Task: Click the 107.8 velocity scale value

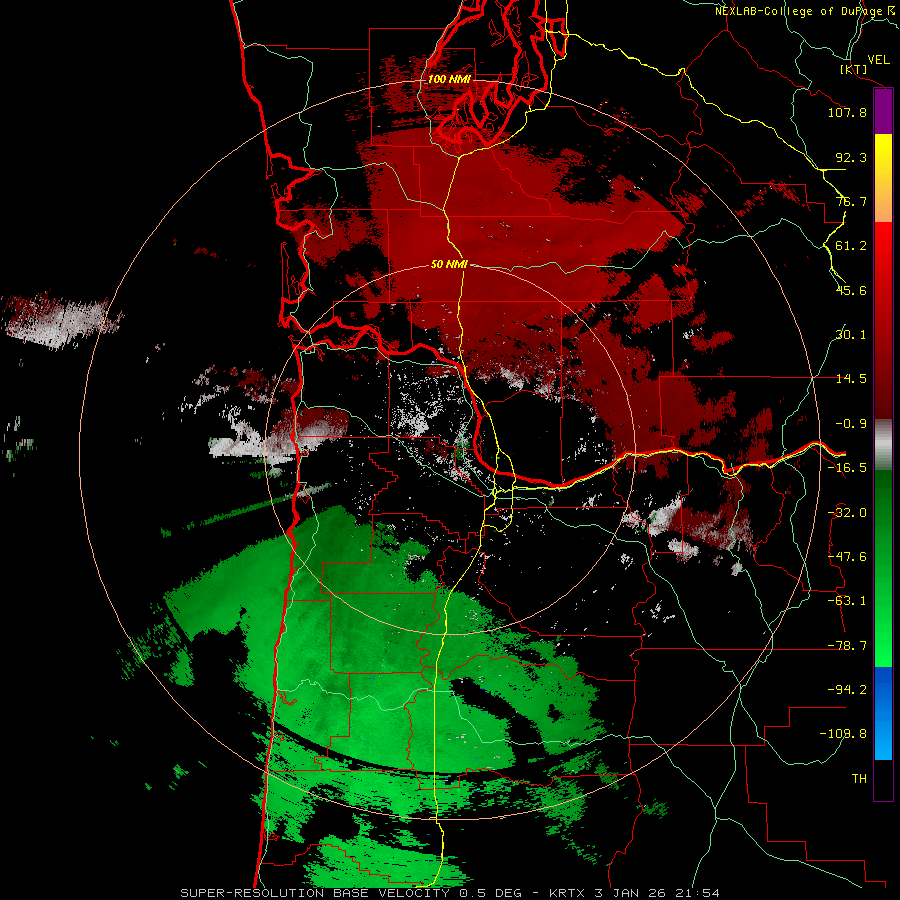Action: coord(847,112)
